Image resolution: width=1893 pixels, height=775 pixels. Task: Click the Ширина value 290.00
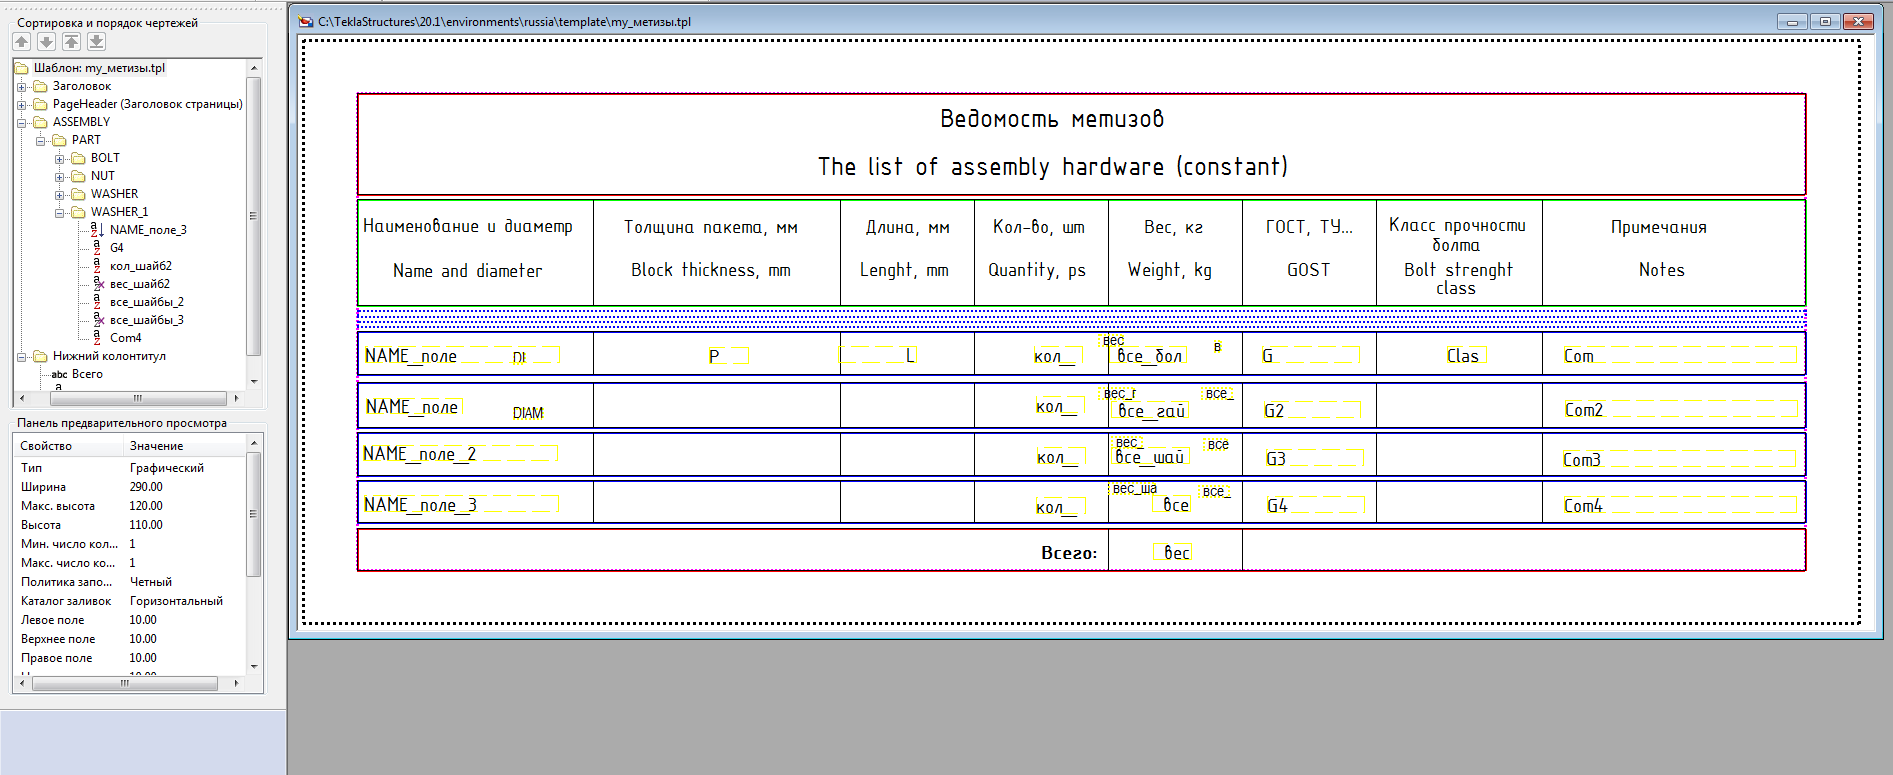click(x=146, y=487)
